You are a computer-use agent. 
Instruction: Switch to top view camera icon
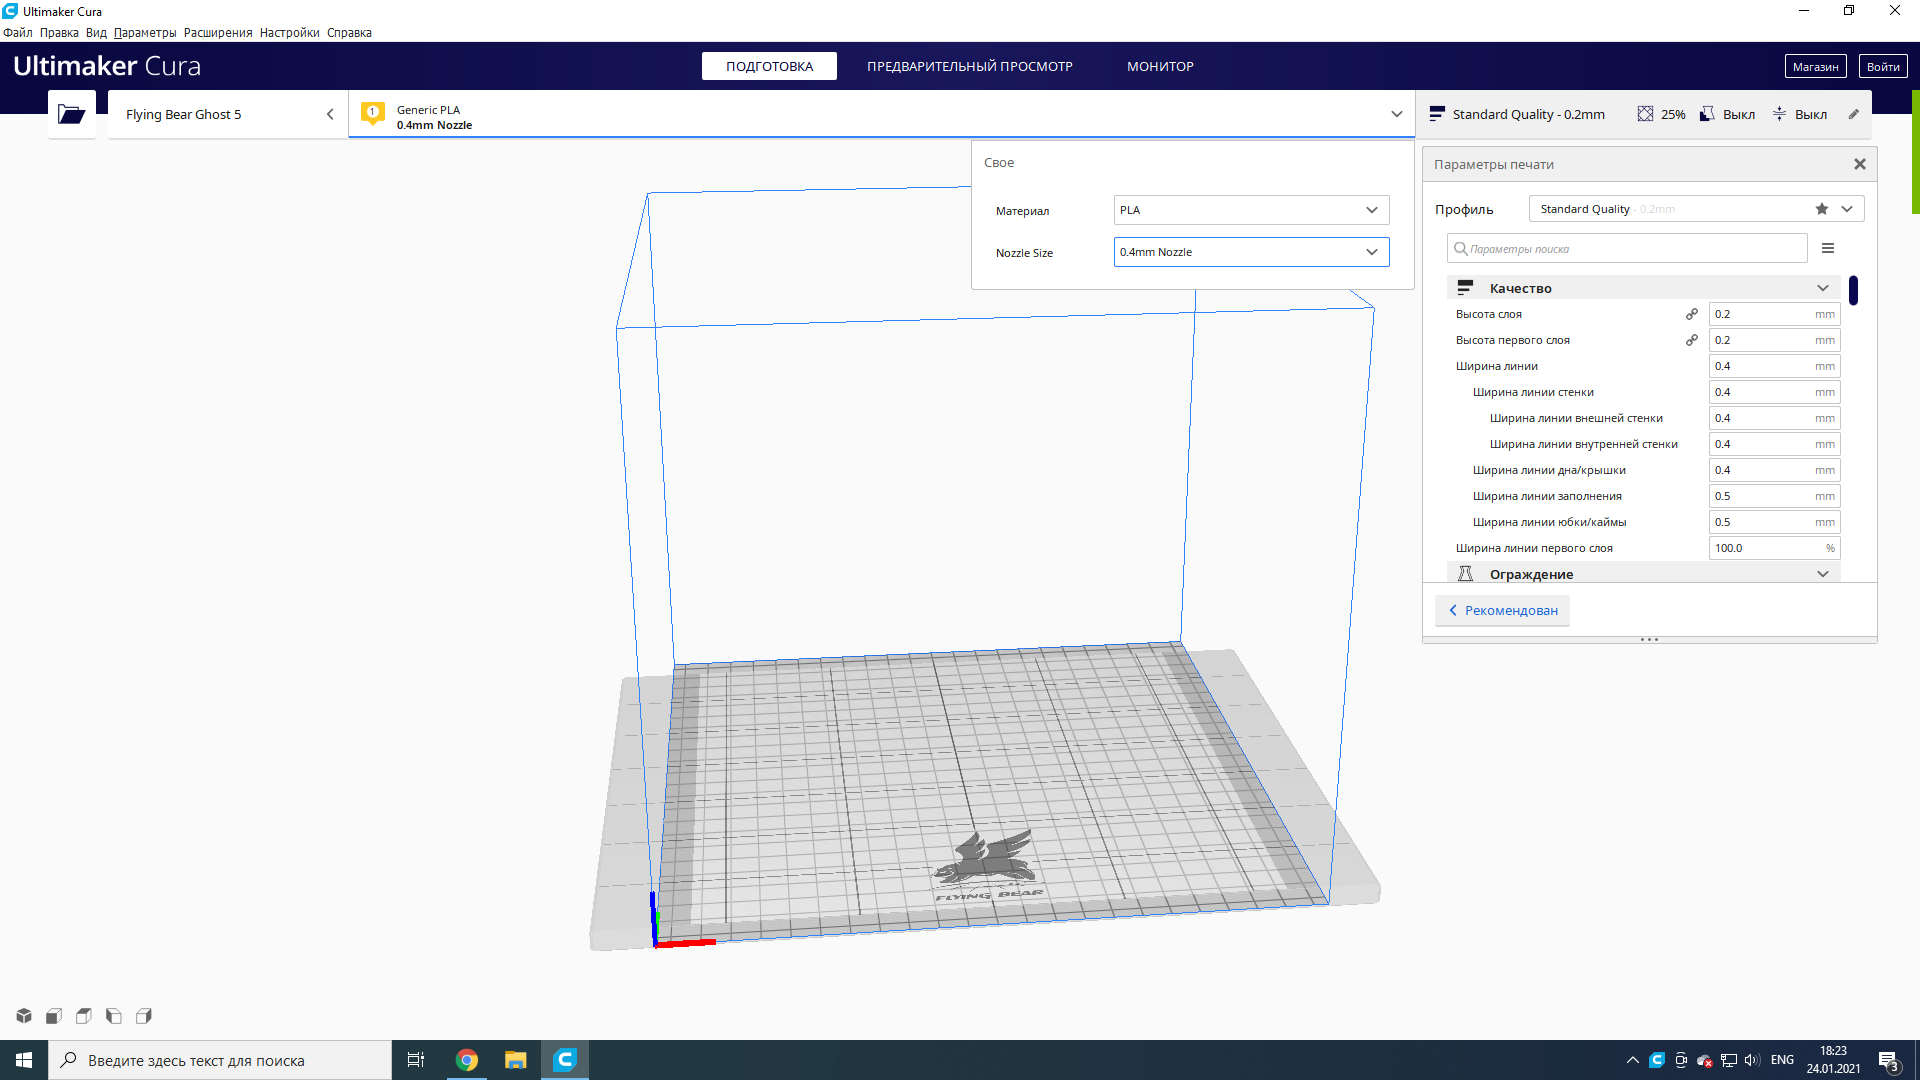pyautogui.click(x=84, y=1016)
